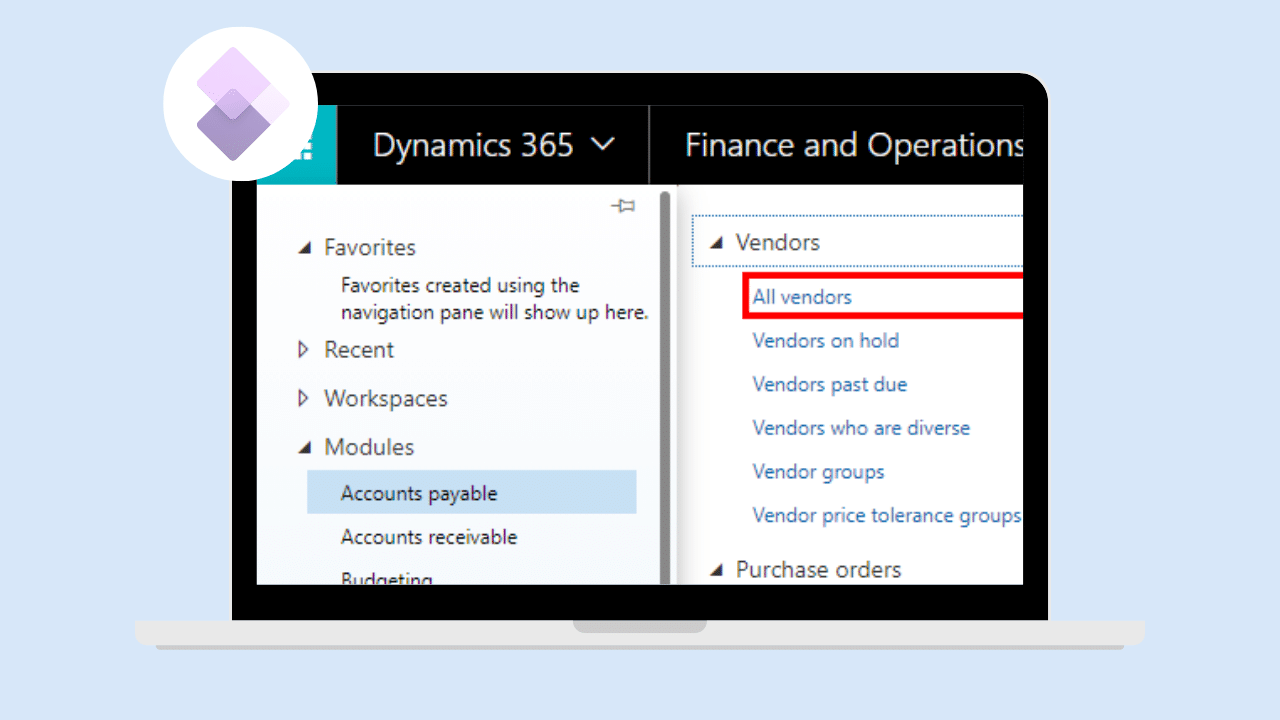
Task: Click the Purchase orders heading text
Action: 819,569
